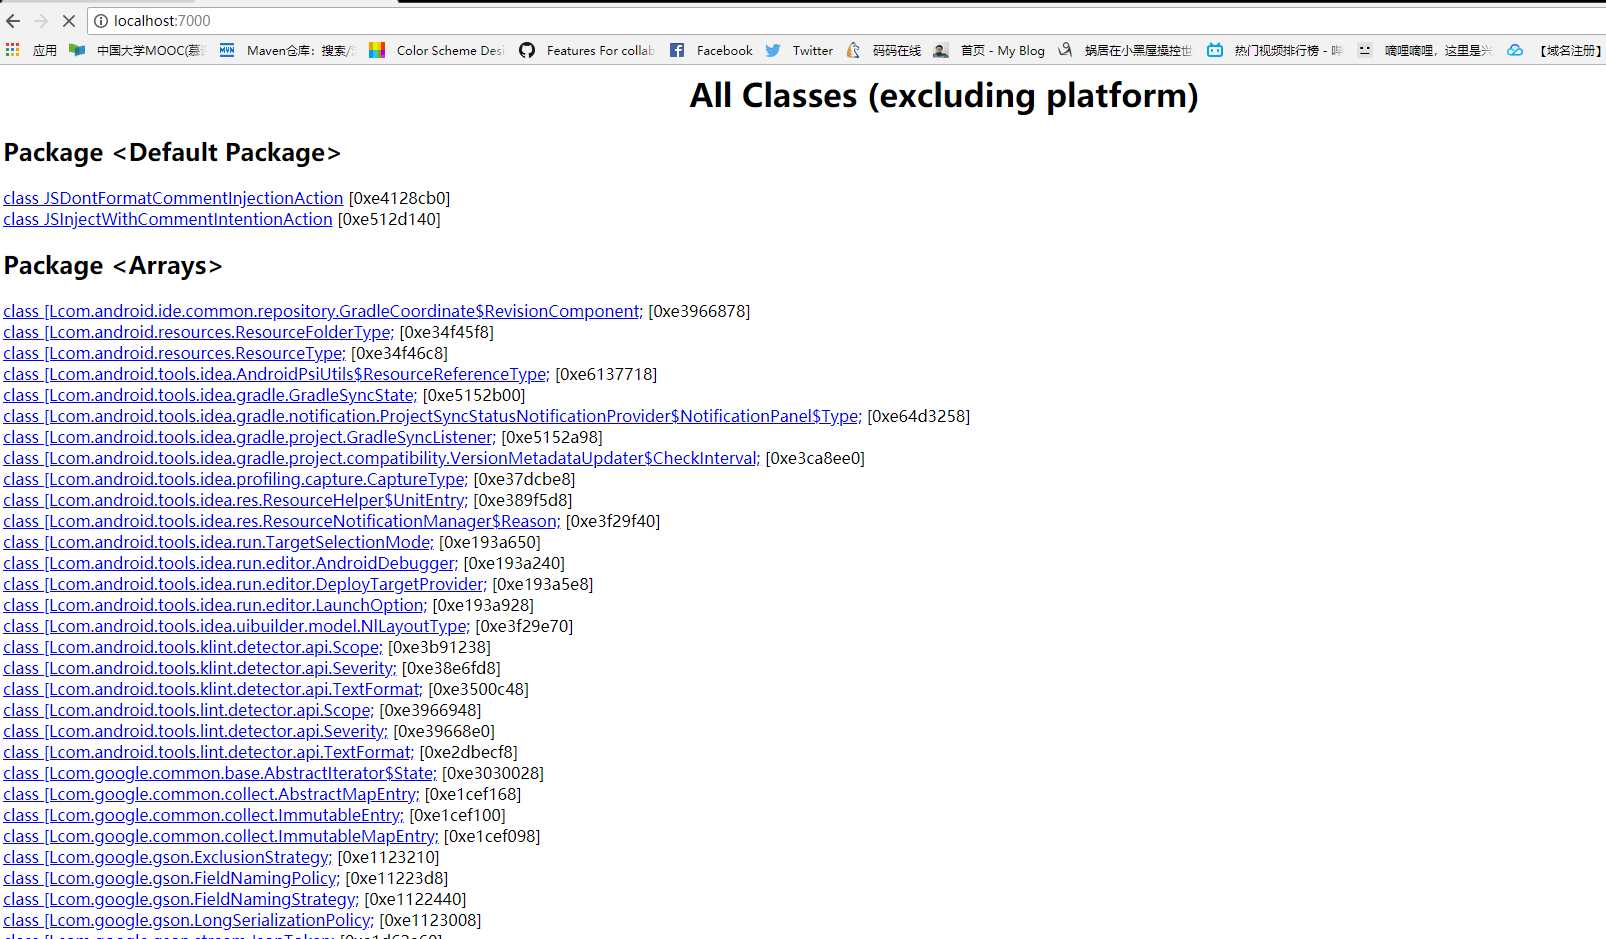
Task: Click the browser forward arrow
Action: (x=41, y=20)
